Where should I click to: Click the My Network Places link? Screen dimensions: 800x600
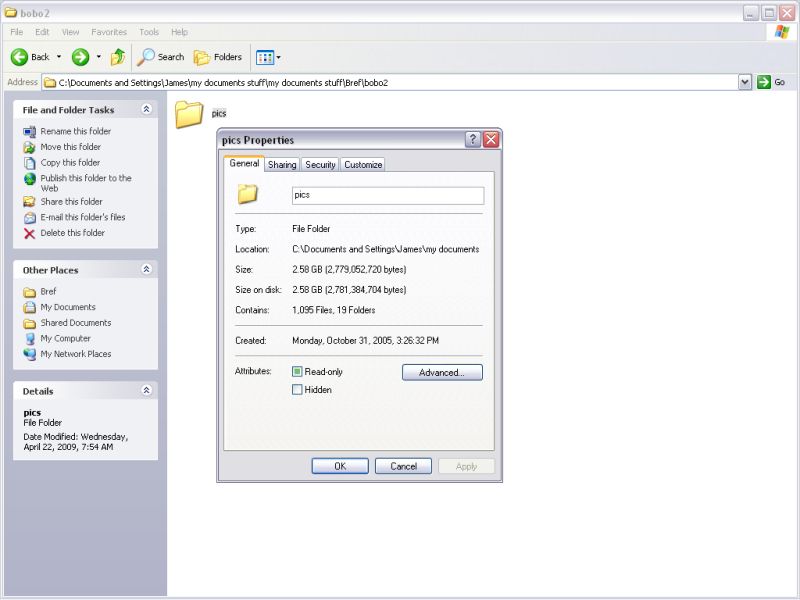tap(76, 354)
